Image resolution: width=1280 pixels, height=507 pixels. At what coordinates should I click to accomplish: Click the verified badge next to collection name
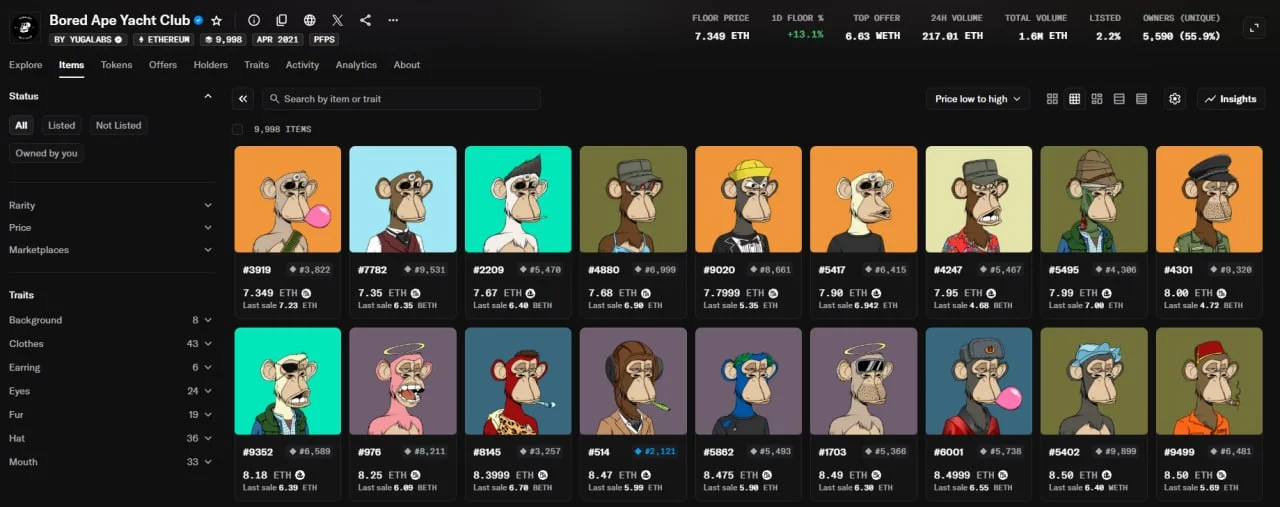pos(199,20)
